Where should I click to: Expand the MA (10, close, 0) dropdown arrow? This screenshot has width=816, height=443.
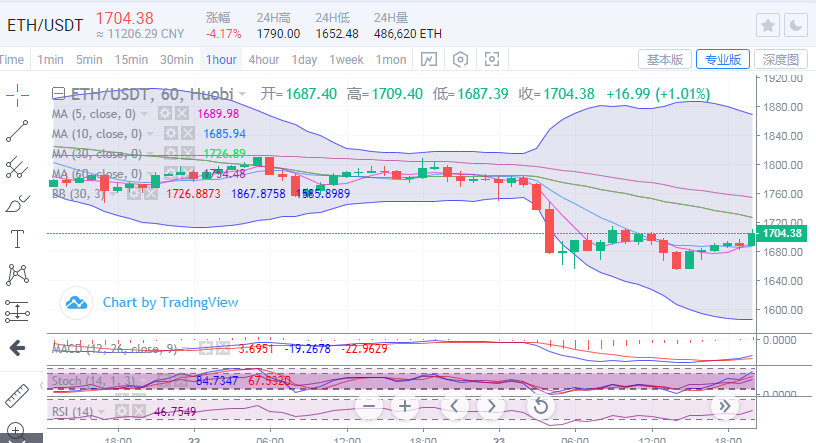coord(151,134)
